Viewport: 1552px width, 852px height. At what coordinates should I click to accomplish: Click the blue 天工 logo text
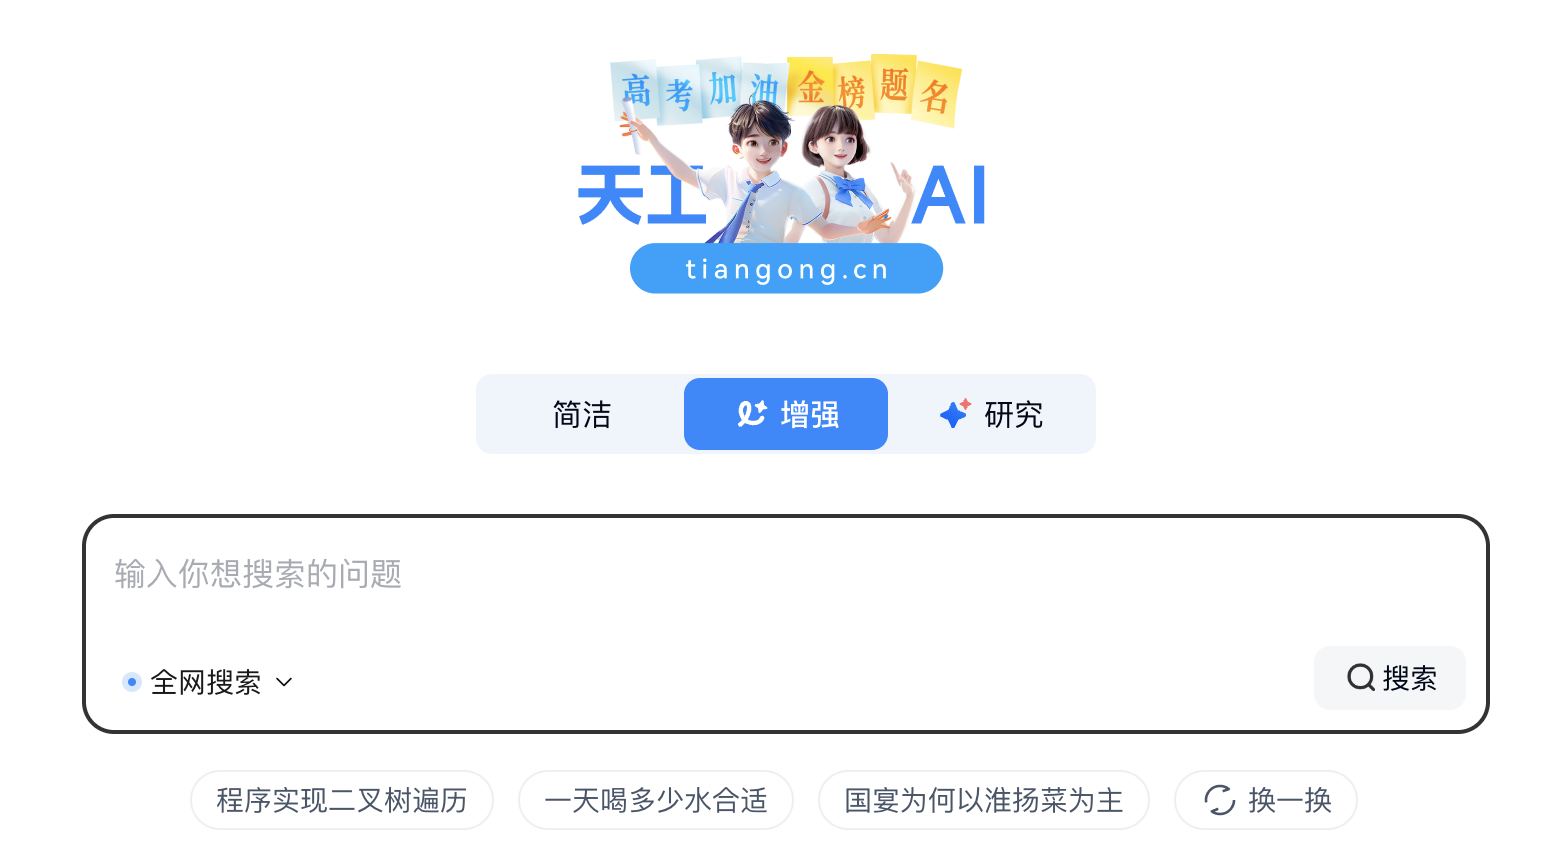tap(641, 195)
